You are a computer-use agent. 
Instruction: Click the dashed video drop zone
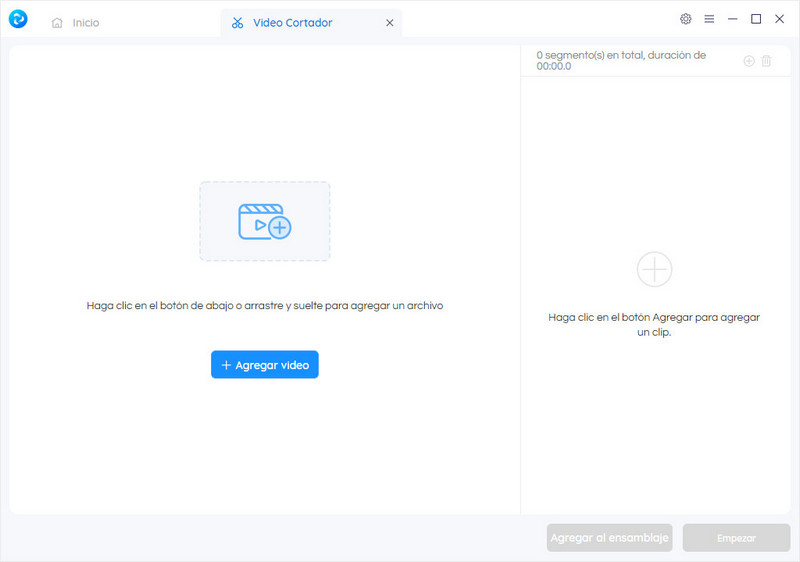(265, 221)
